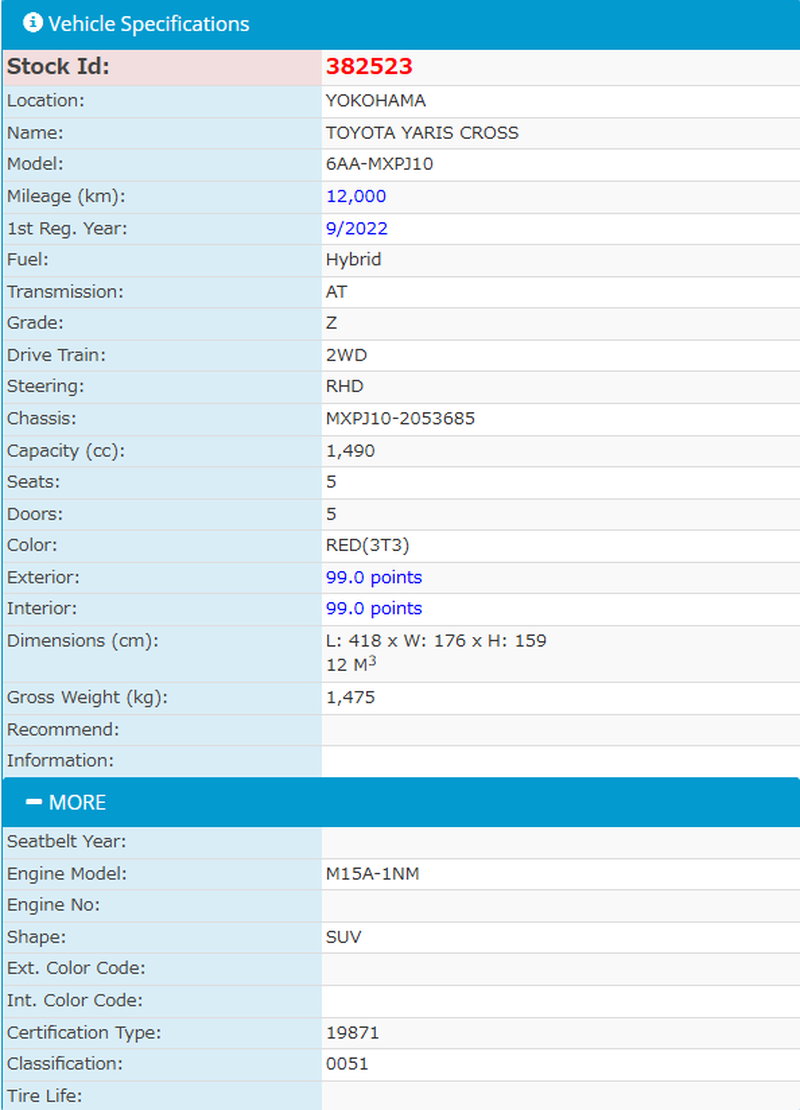
Task: Click the 1st Reg. Year label
Action: 67,229
